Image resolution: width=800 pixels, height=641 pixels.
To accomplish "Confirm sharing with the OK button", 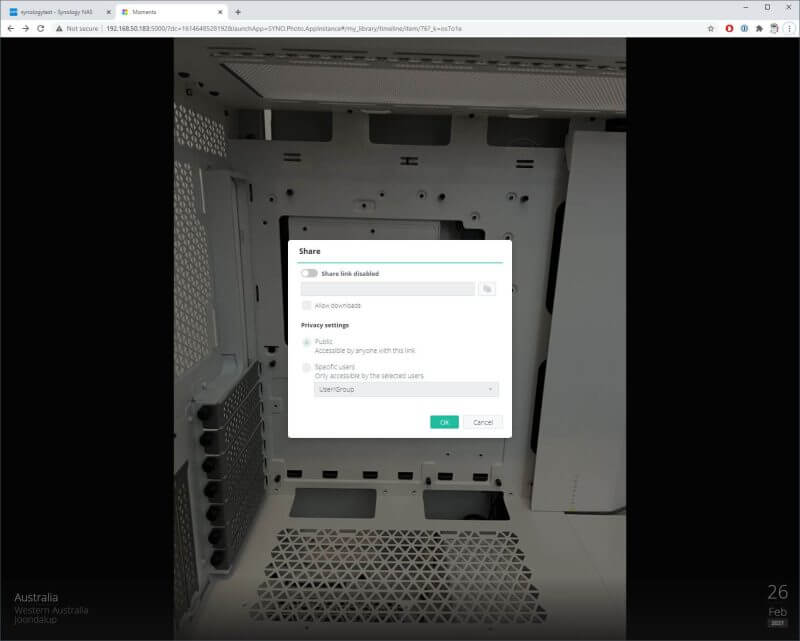I will point(444,422).
